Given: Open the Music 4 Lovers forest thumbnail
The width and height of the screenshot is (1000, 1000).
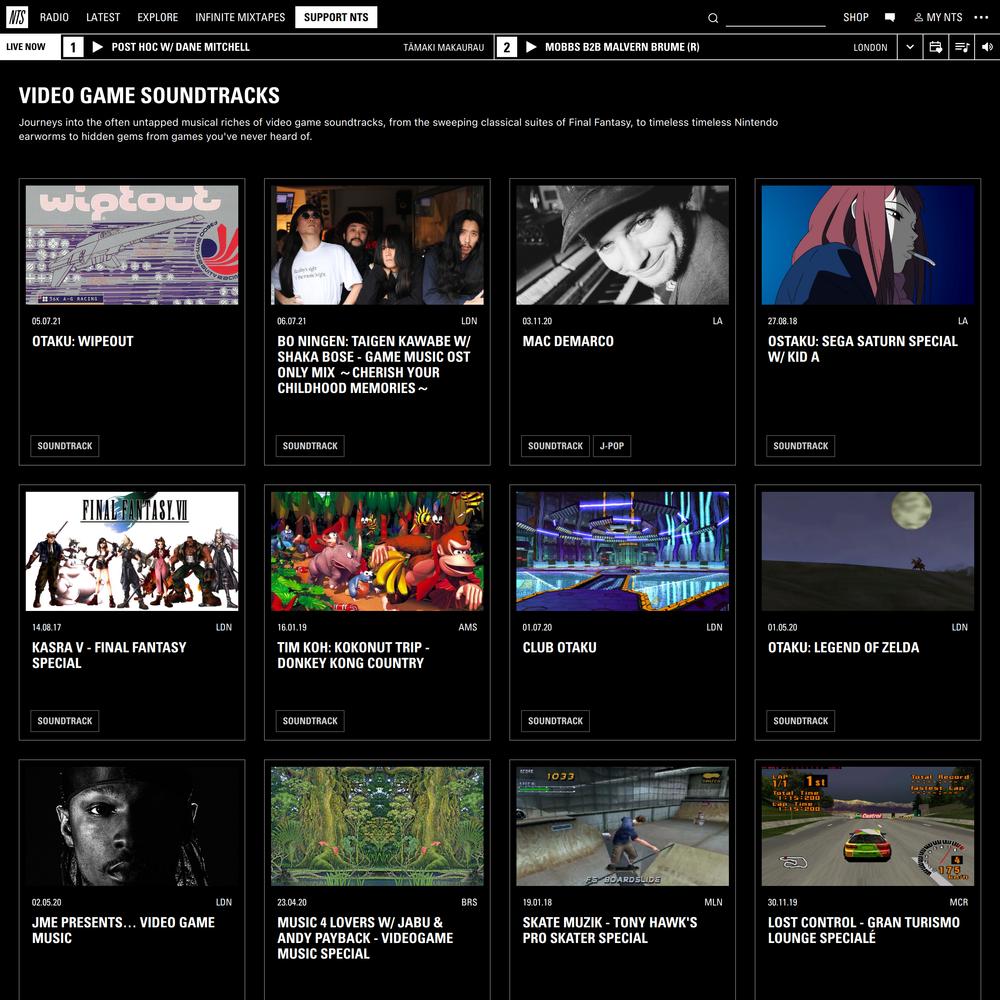Looking at the screenshot, I should [377, 827].
